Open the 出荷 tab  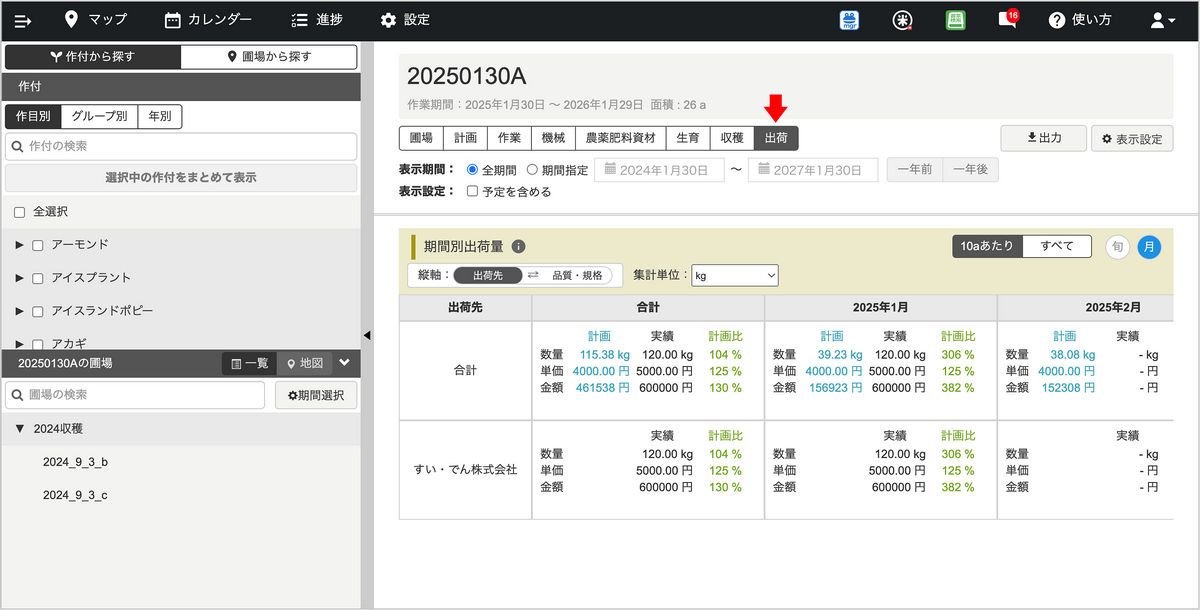click(x=776, y=138)
